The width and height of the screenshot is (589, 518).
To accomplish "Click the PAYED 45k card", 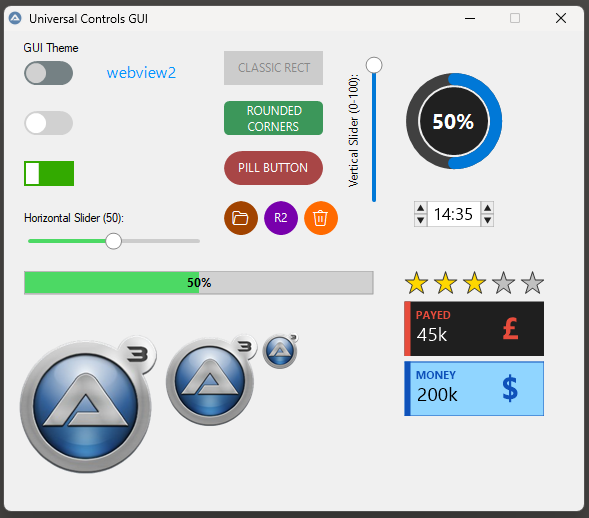I will click(x=474, y=329).
